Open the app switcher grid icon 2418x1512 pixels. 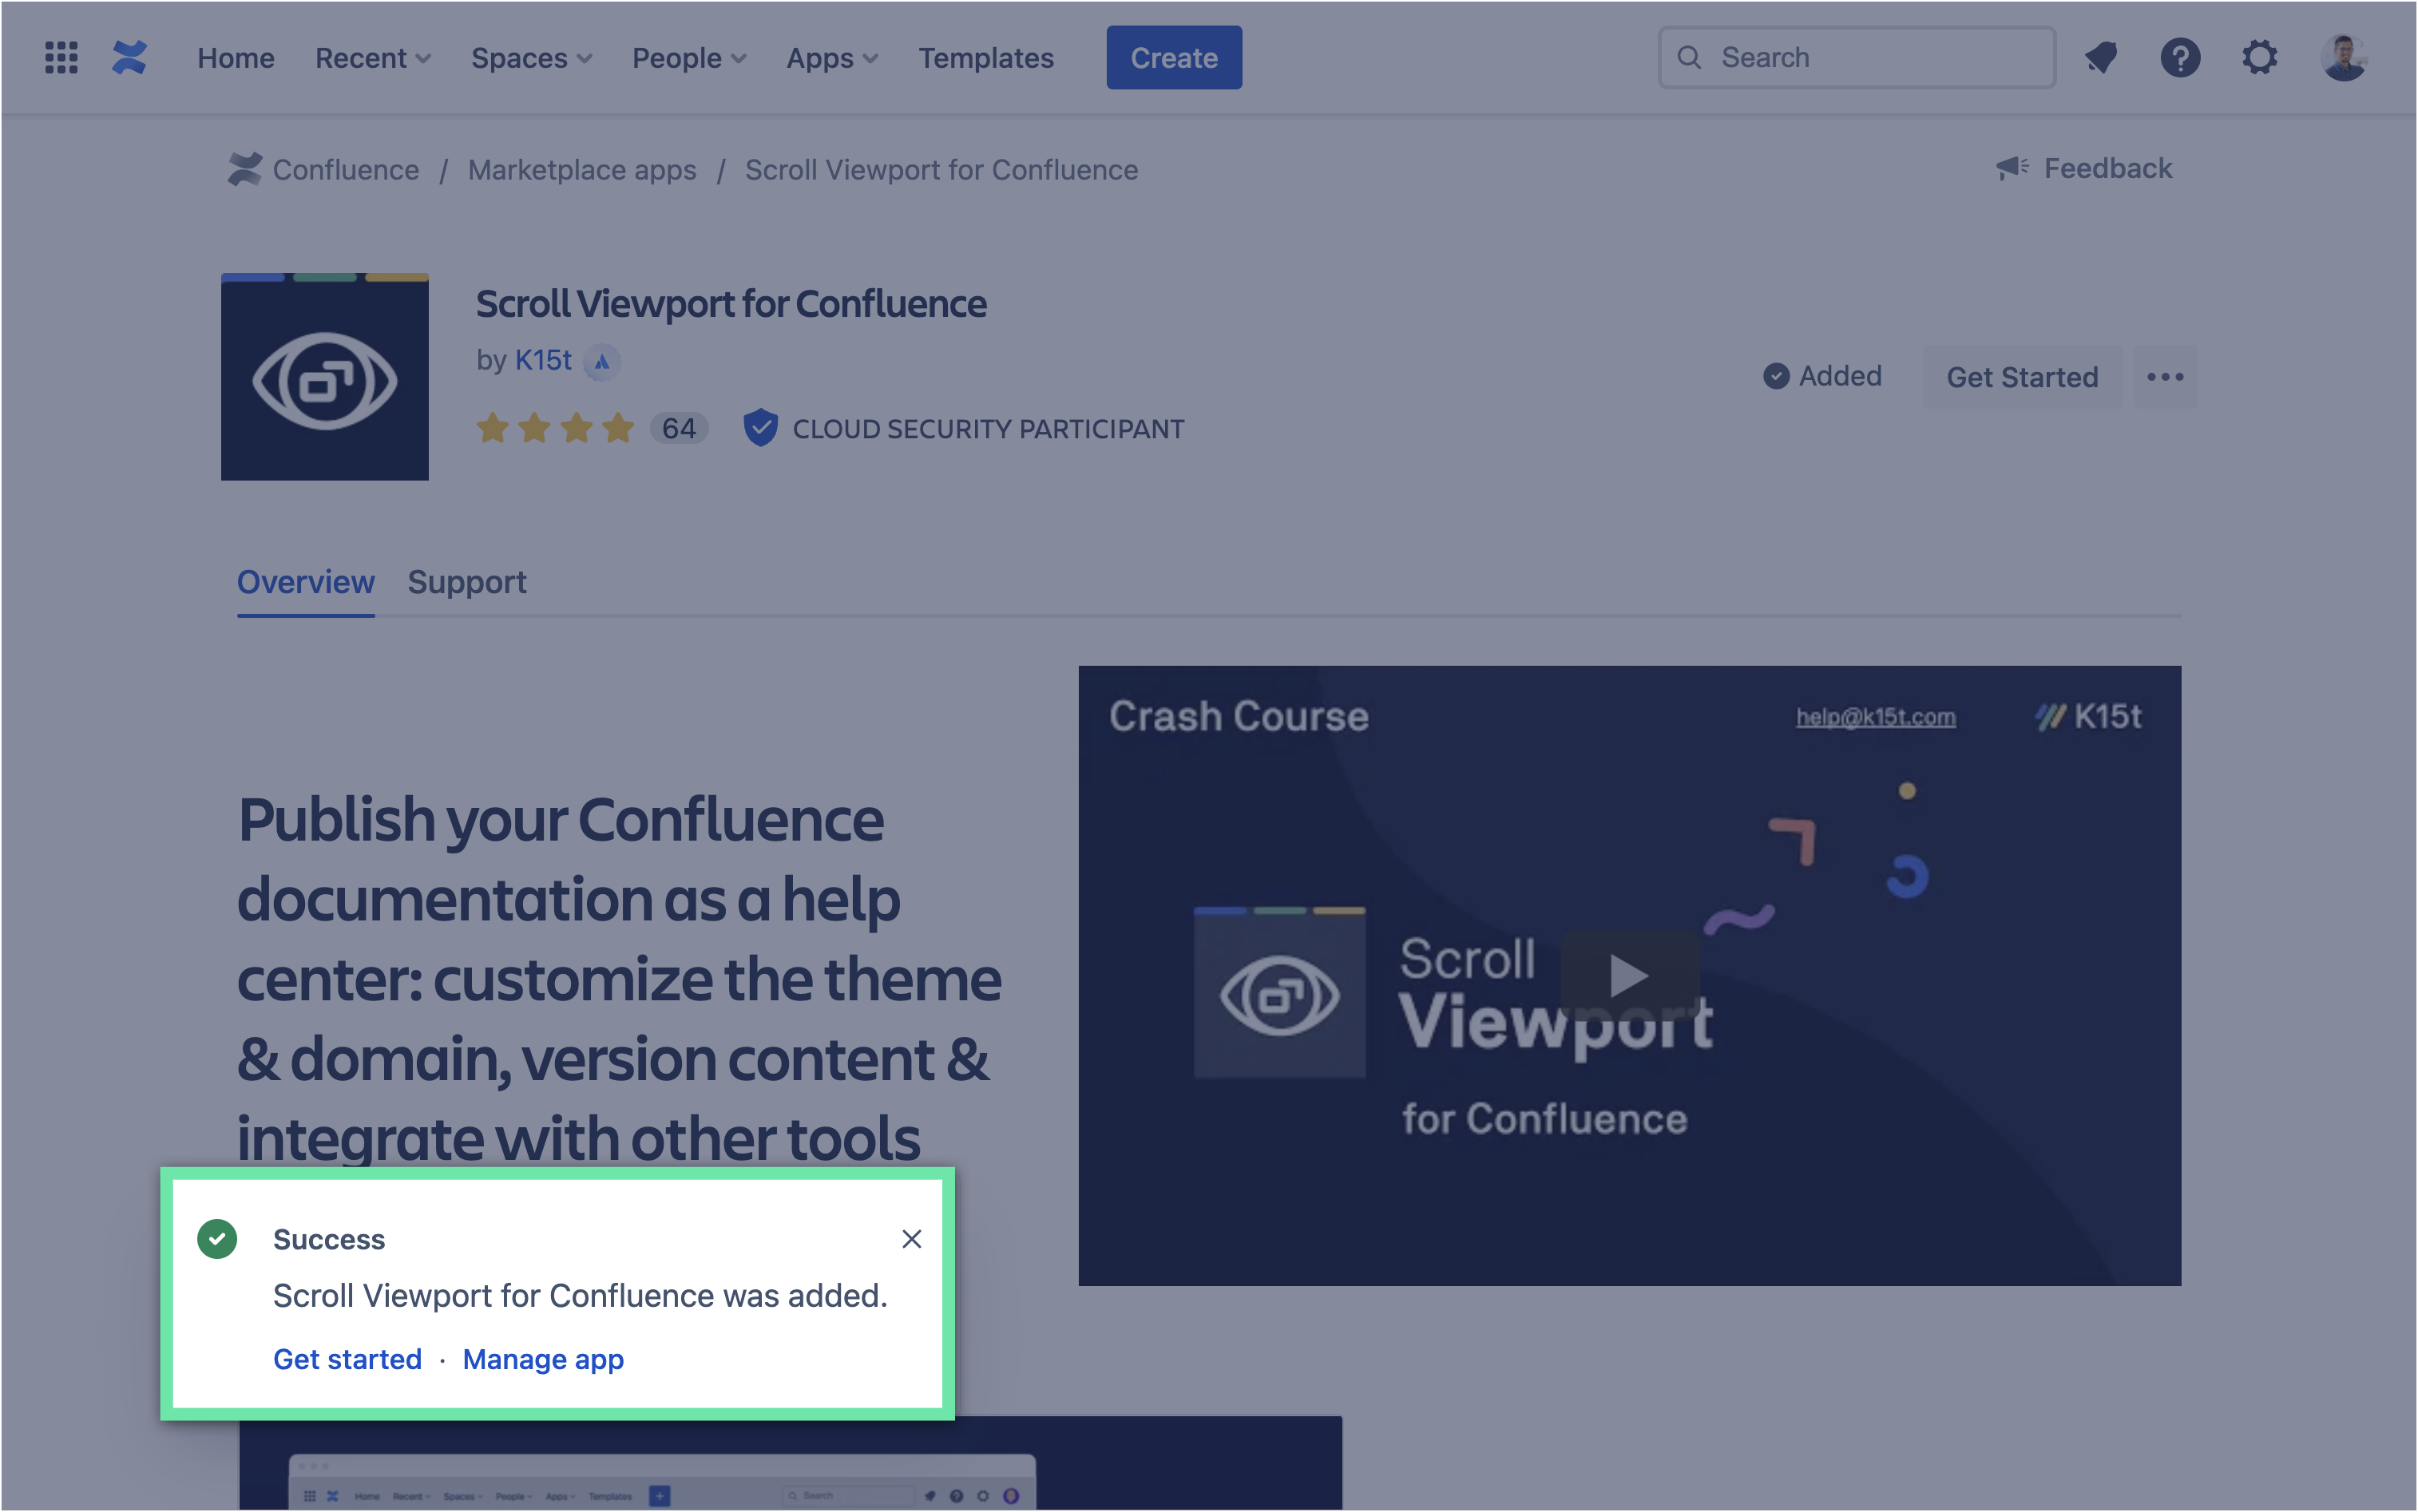(x=61, y=57)
